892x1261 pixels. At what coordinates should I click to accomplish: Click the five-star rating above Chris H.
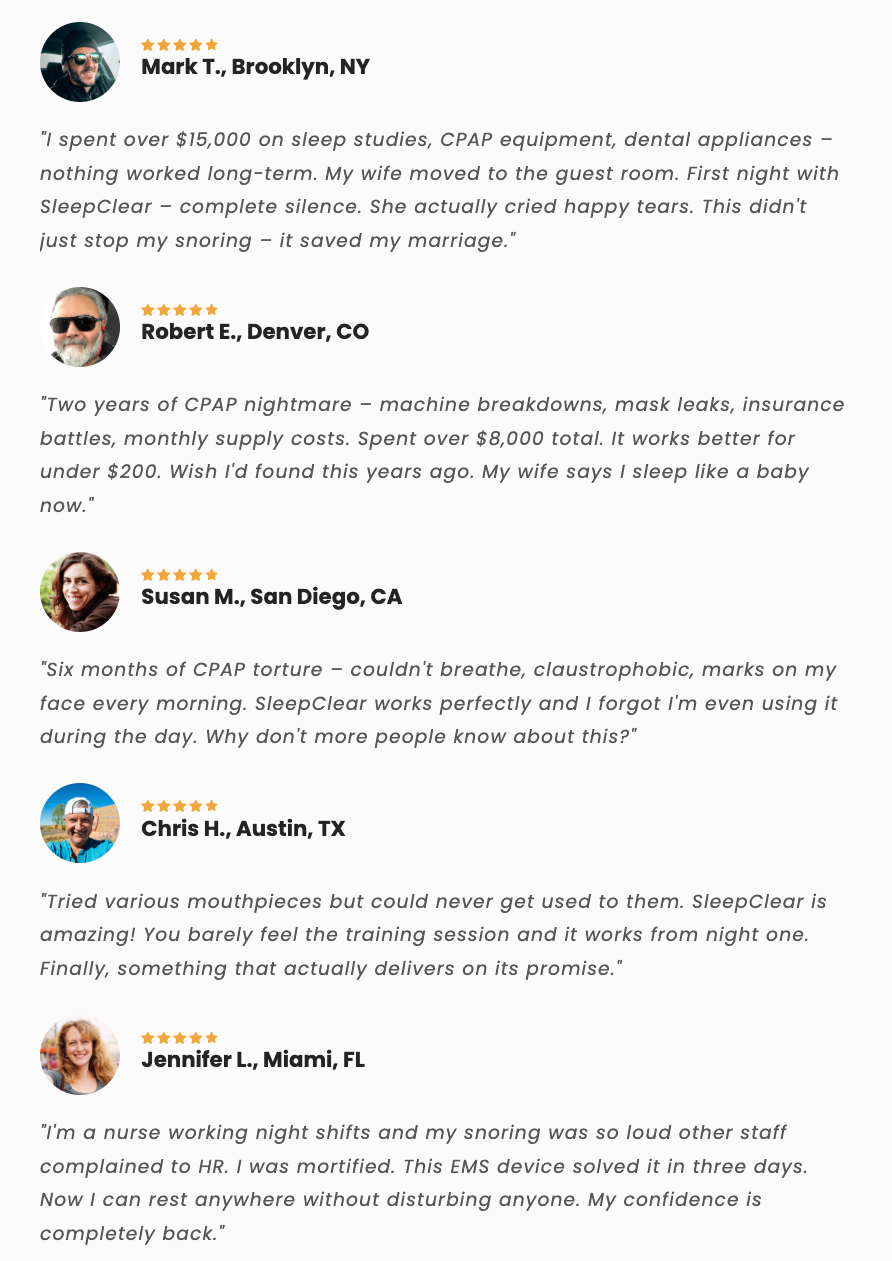179,806
